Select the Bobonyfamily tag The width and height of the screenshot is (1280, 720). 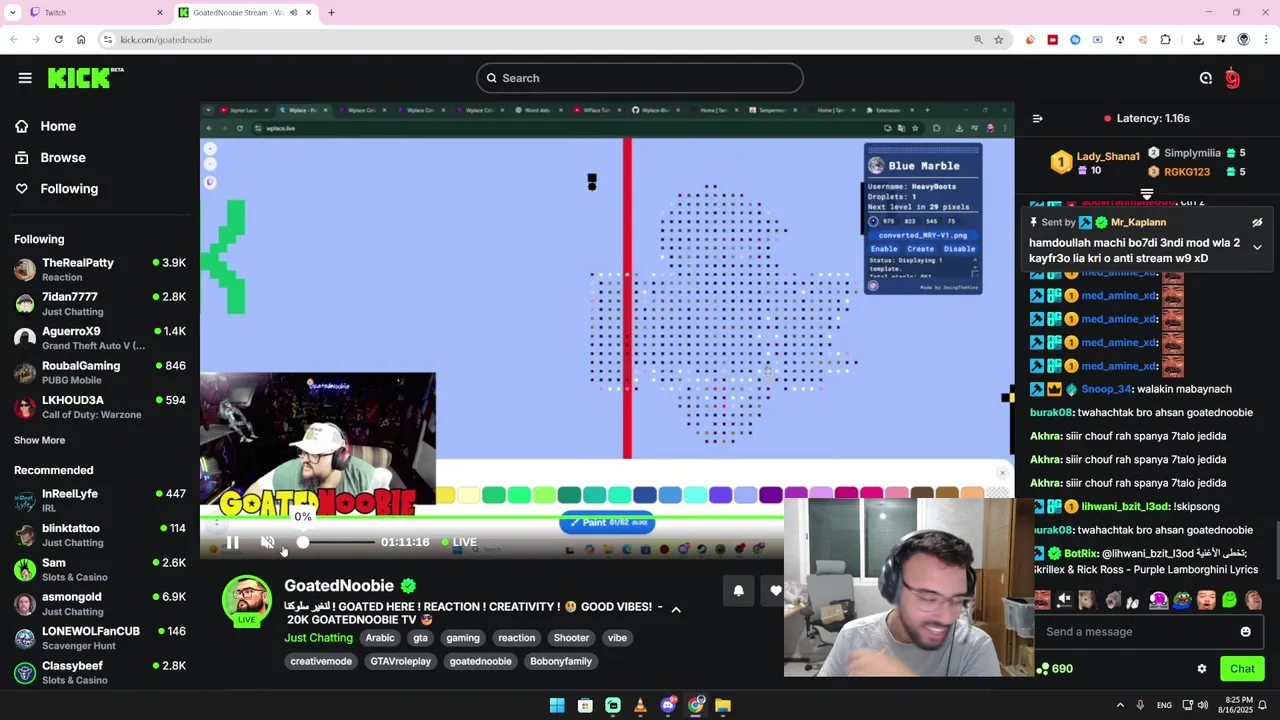pos(561,661)
